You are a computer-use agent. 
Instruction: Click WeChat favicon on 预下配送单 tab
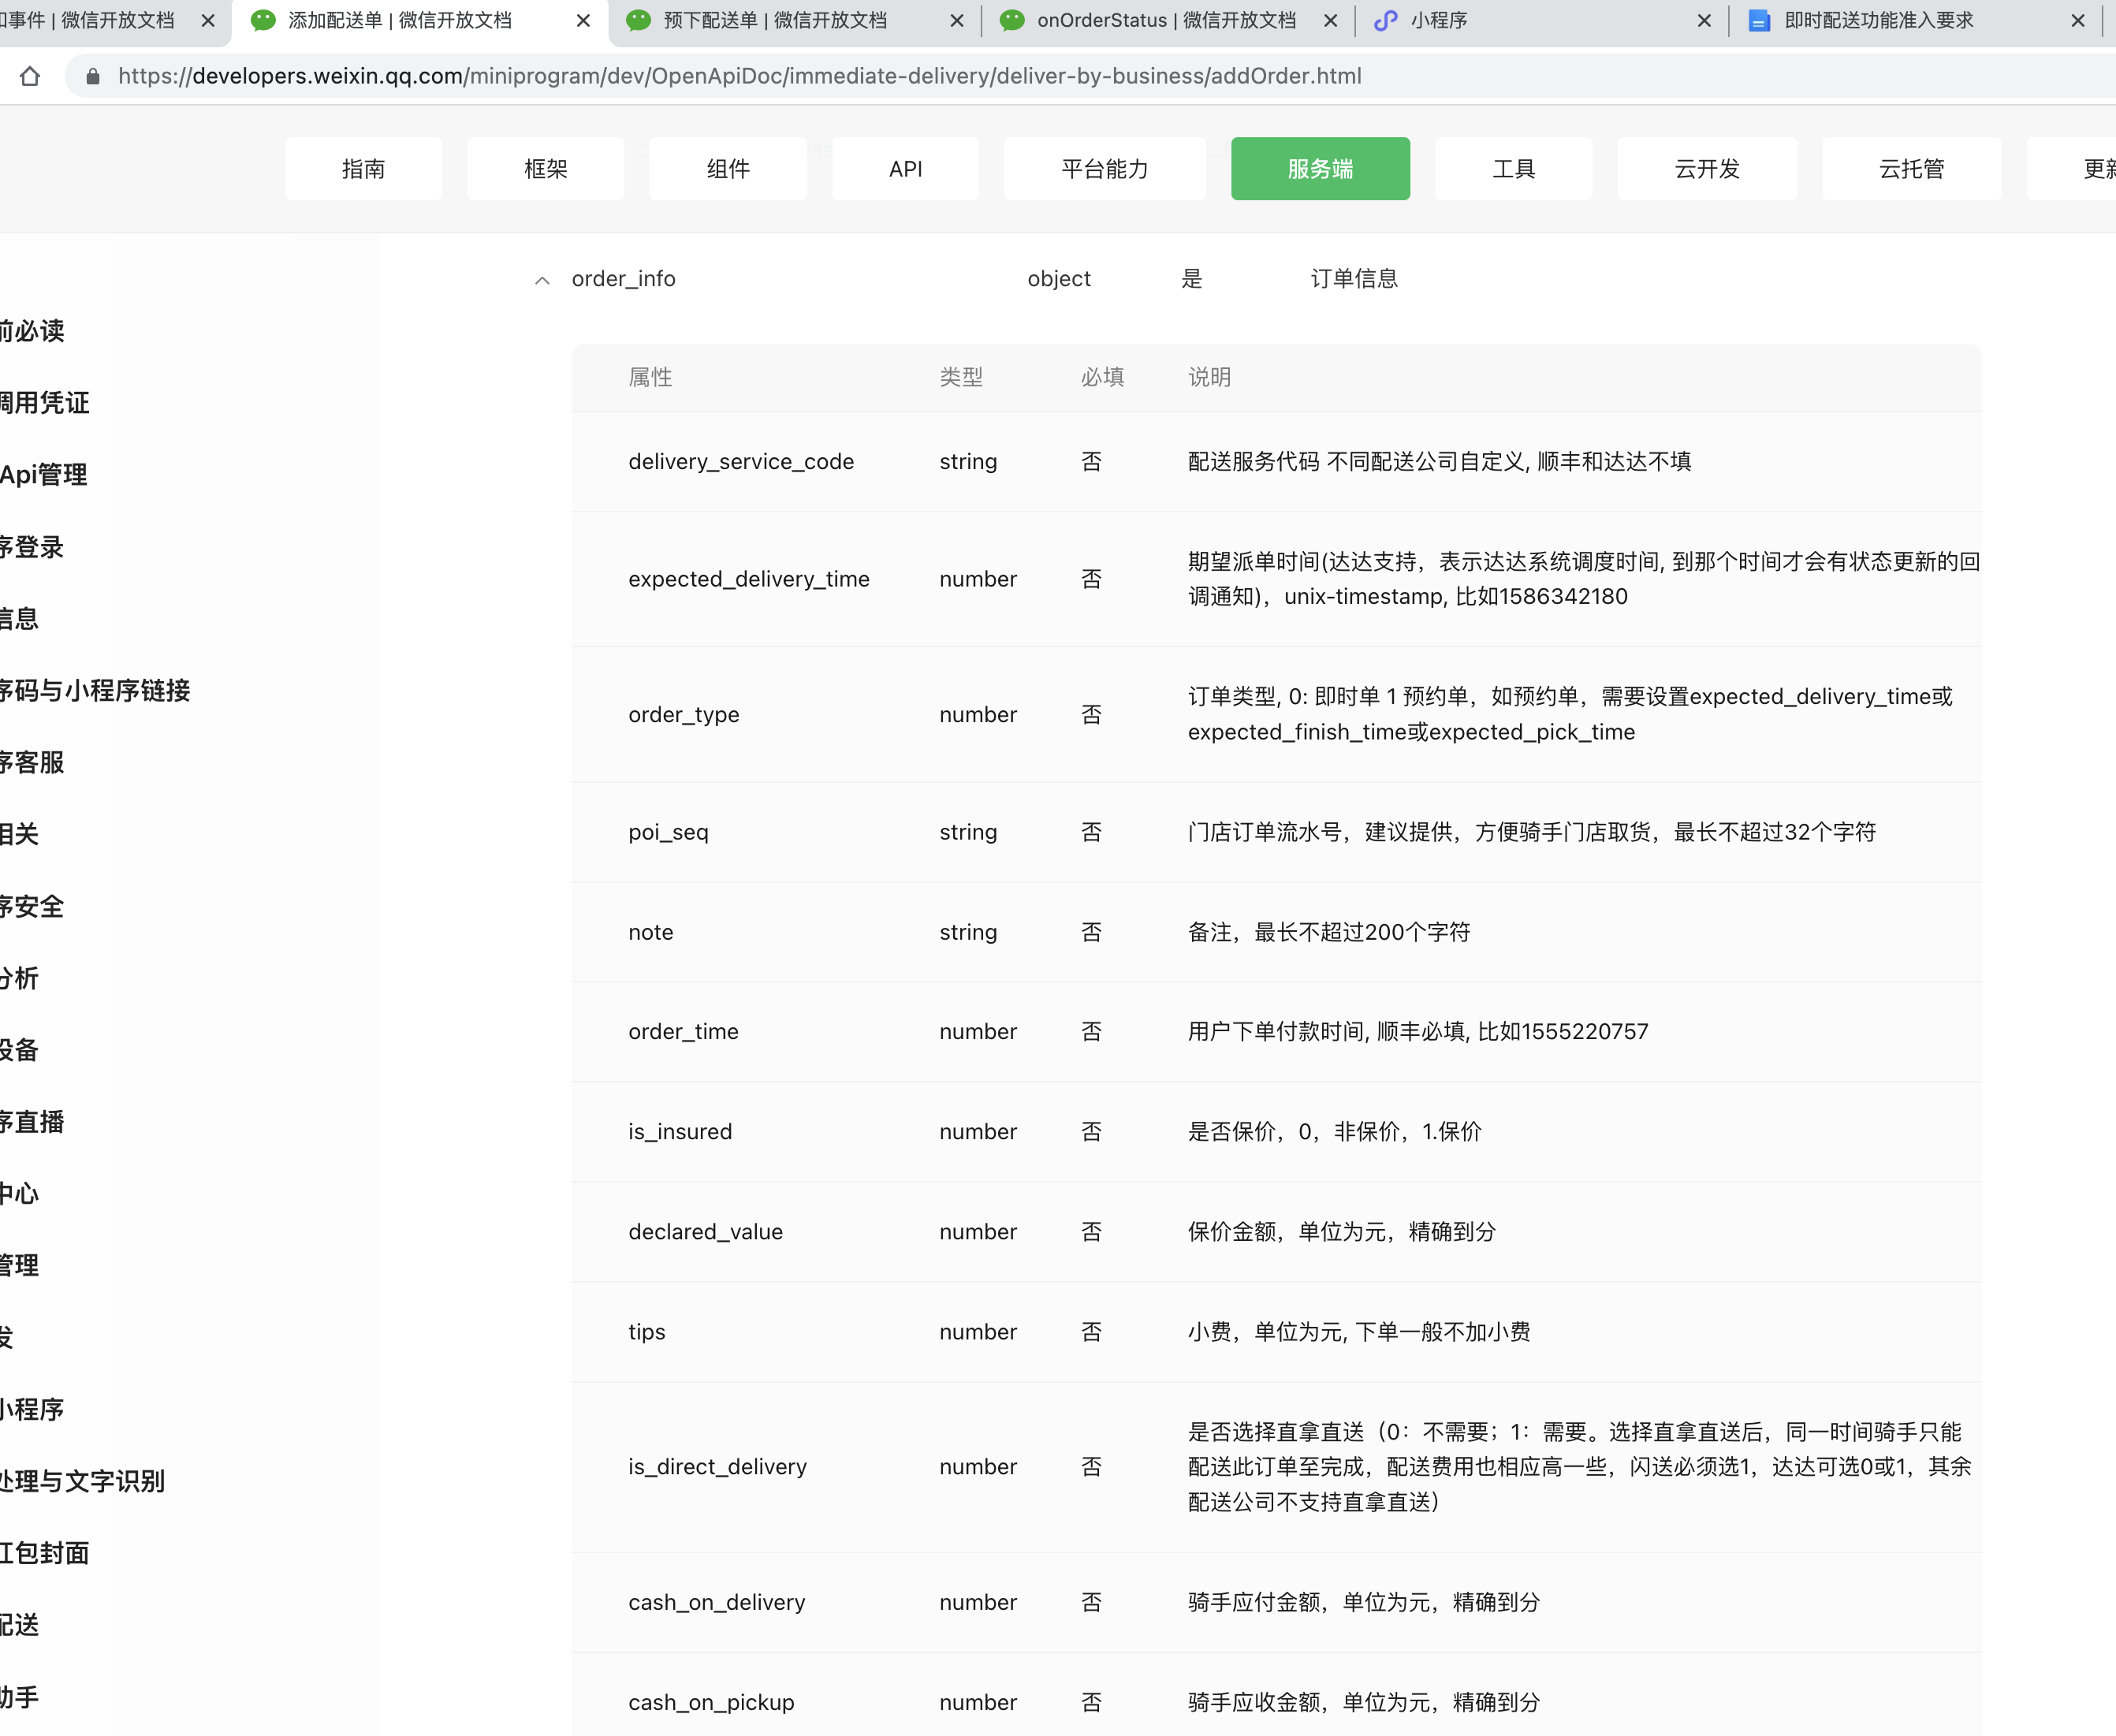click(x=638, y=20)
